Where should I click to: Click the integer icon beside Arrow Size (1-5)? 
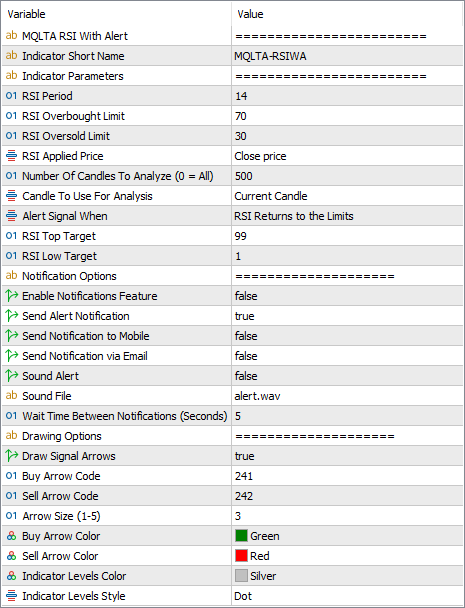point(11,516)
